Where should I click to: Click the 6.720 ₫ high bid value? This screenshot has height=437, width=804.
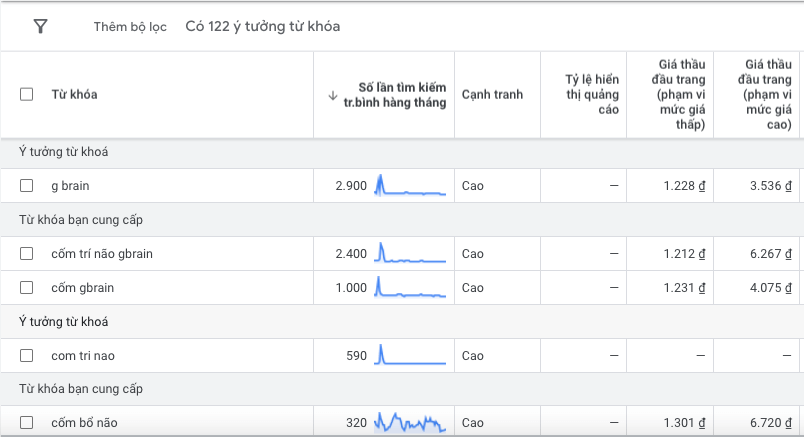point(771,423)
